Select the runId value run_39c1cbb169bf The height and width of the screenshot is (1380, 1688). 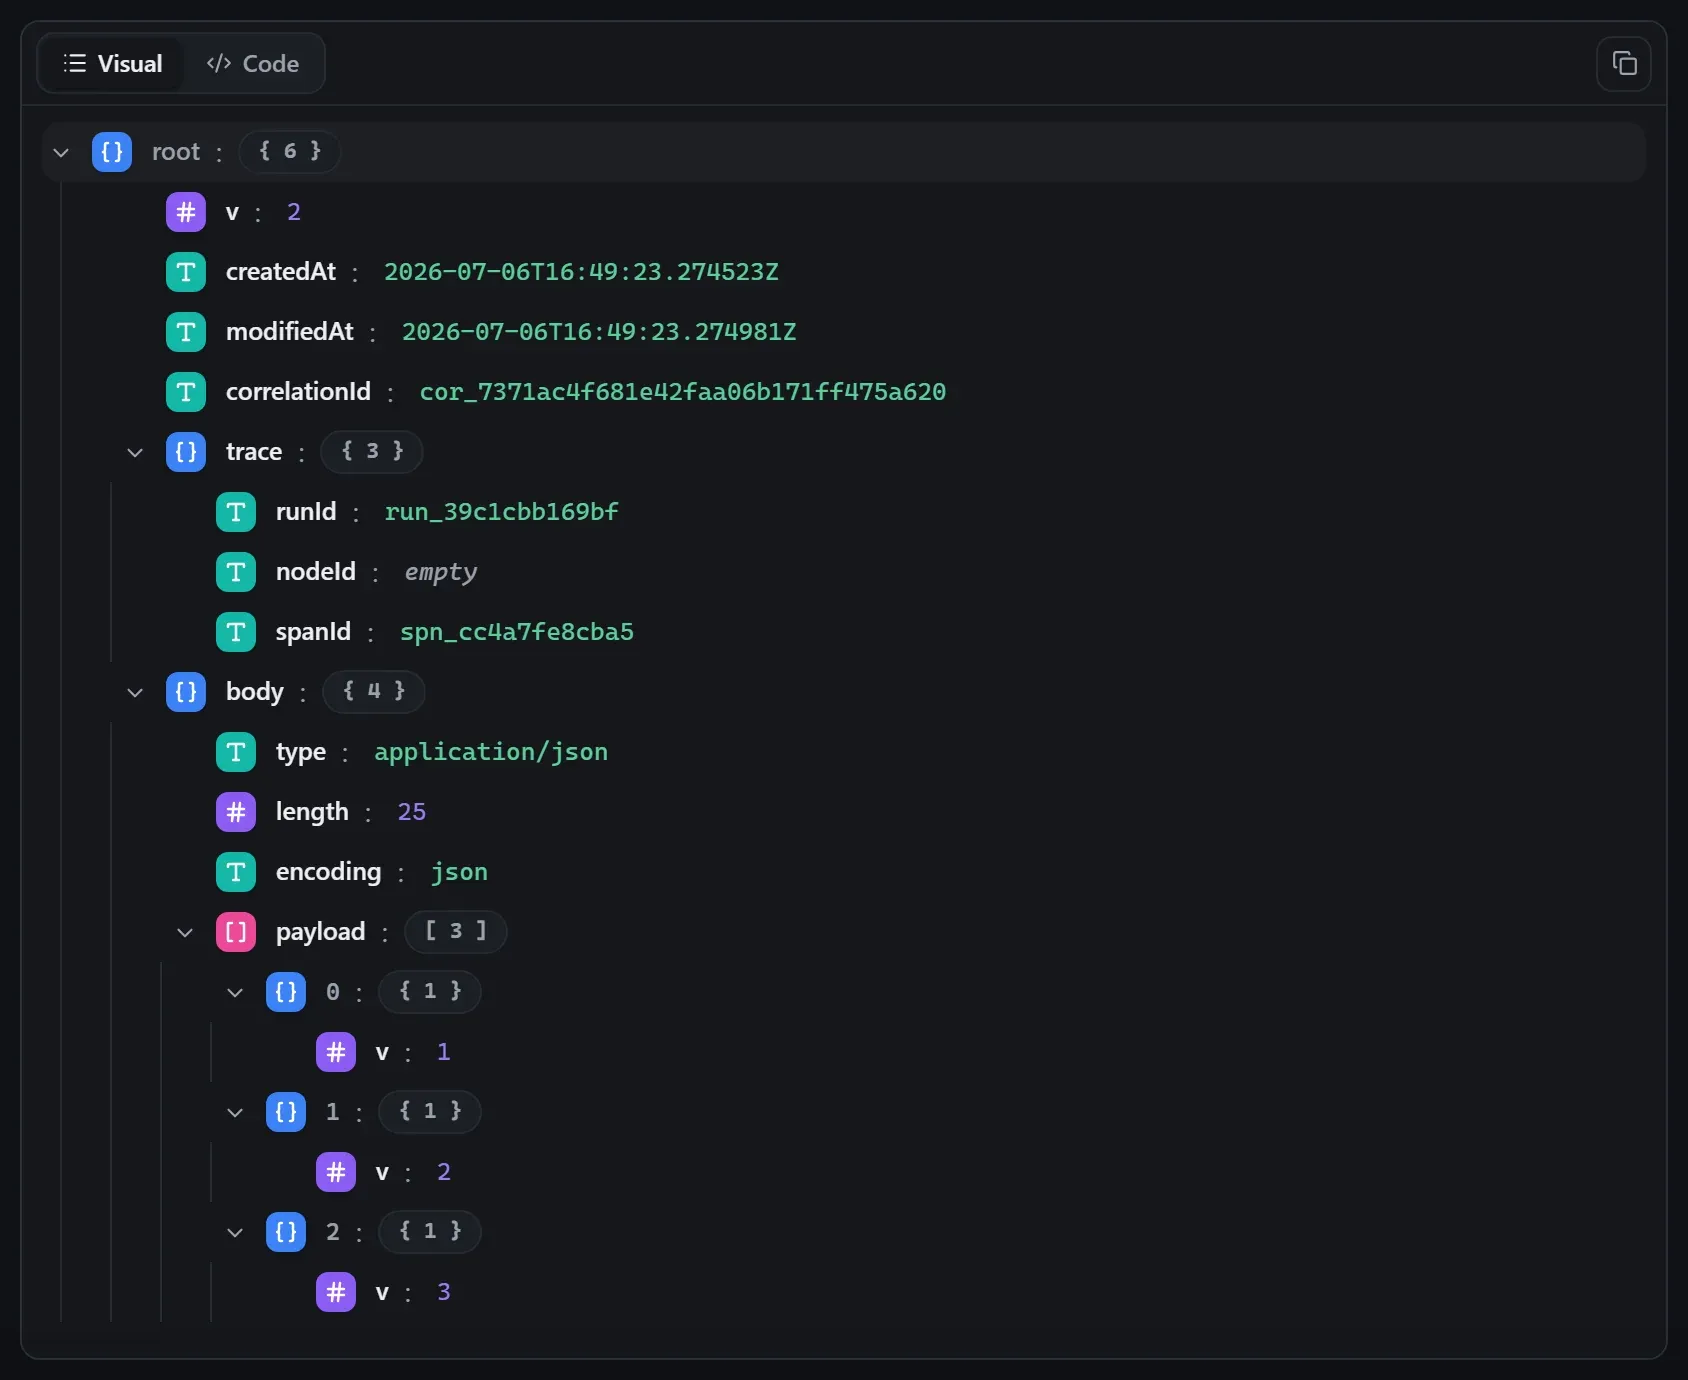[502, 512]
